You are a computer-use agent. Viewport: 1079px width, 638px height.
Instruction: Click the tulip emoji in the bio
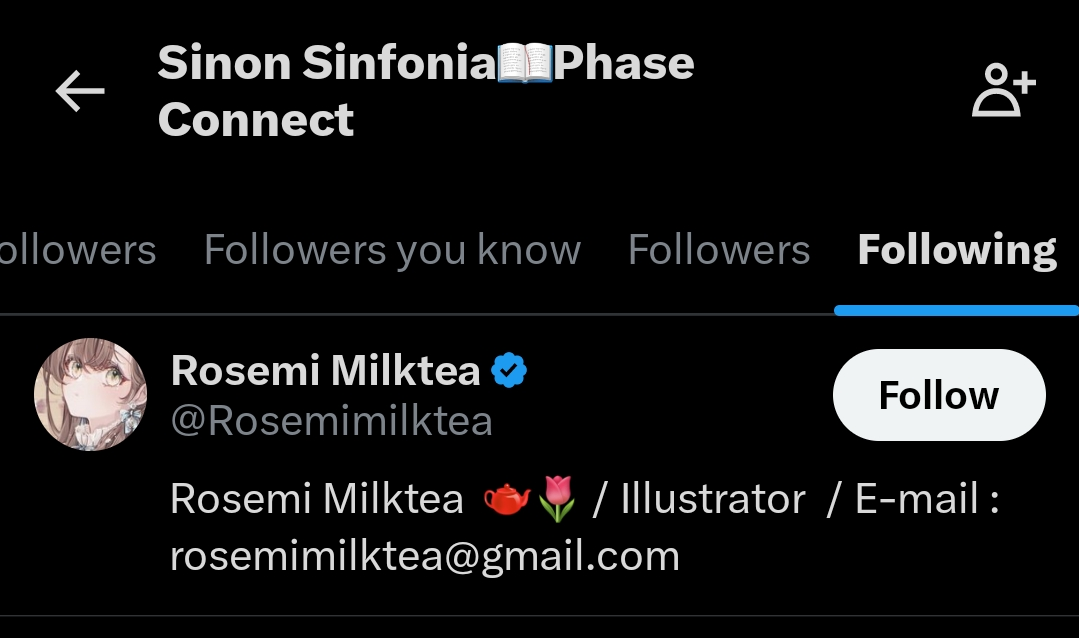557,499
